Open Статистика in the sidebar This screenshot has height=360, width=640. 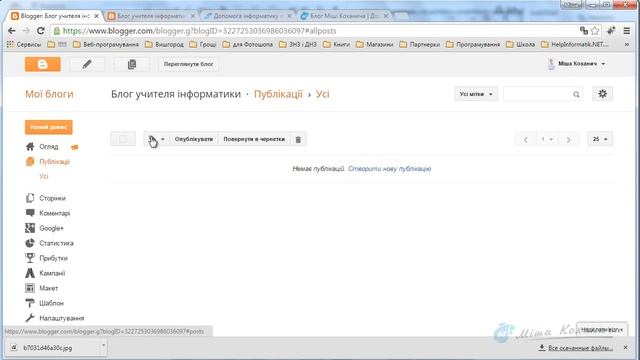pyautogui.click(x=56, y=243)
